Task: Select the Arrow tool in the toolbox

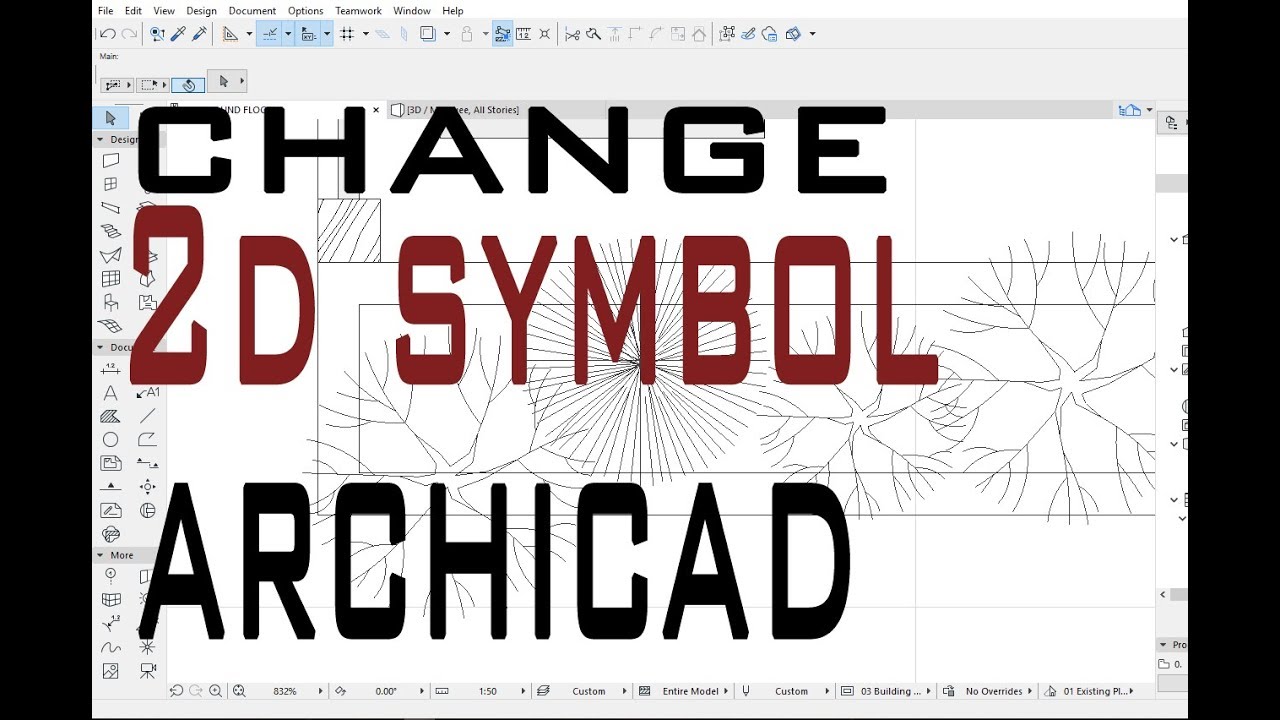Action: [x=110, y=118]
